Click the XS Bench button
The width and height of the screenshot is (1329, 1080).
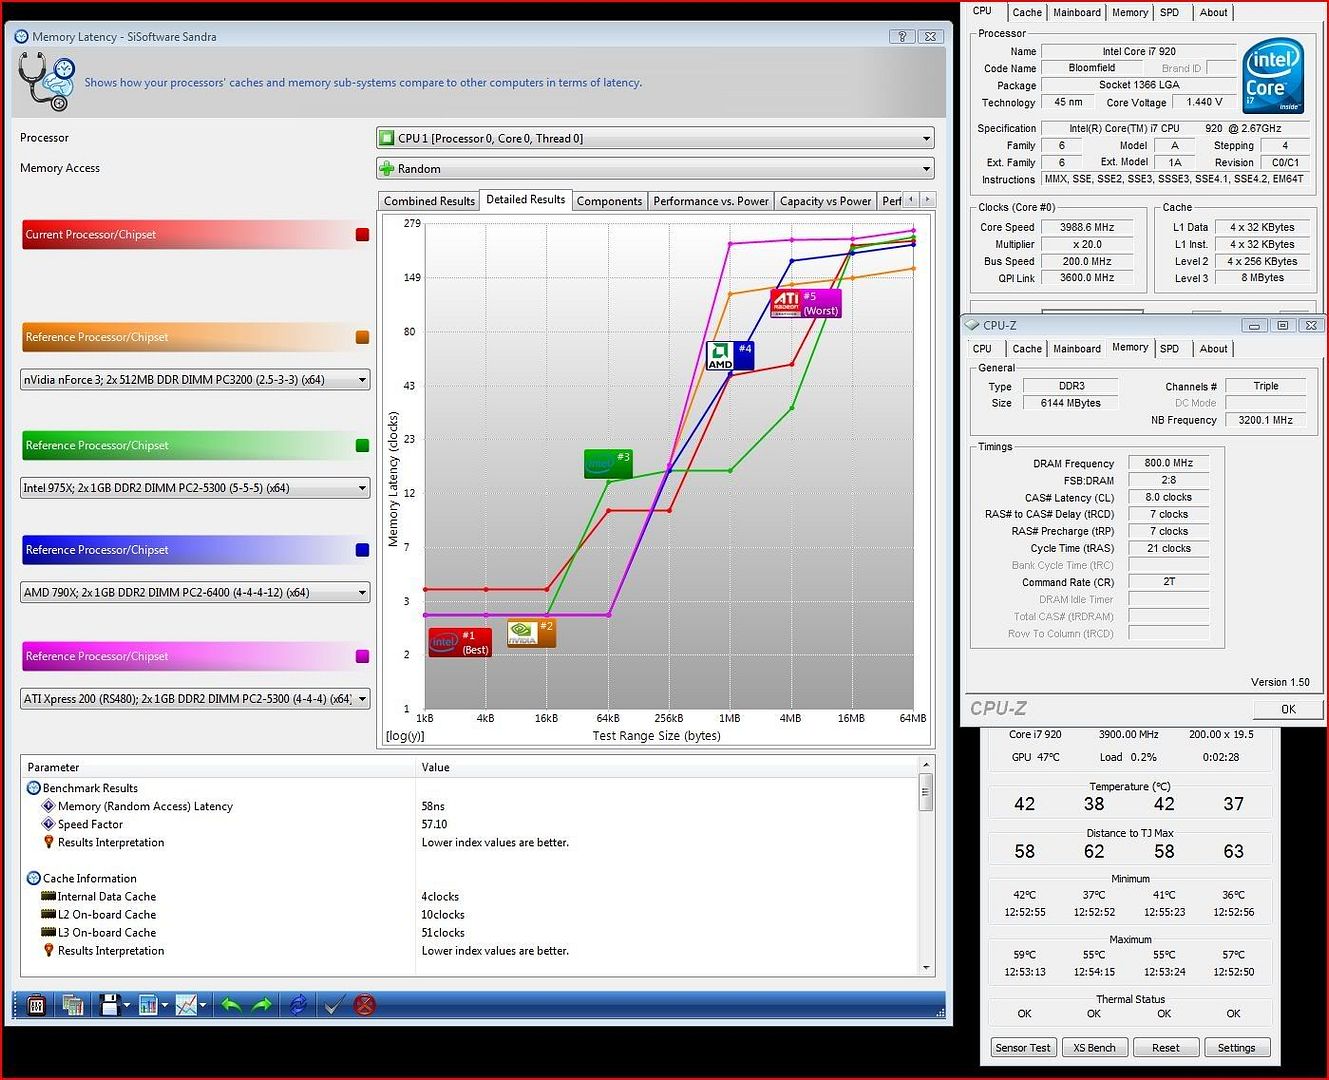(x=1094, y=1048)
